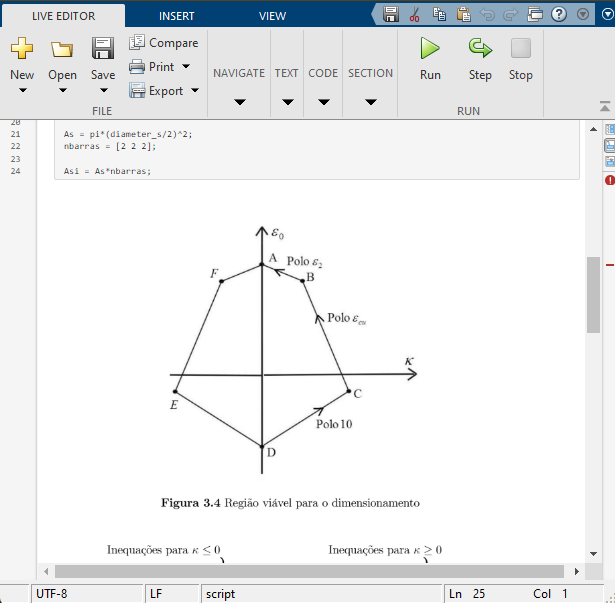Click the Cut scissors icon
Screen dimensions: 615x603
pos(414,15)
